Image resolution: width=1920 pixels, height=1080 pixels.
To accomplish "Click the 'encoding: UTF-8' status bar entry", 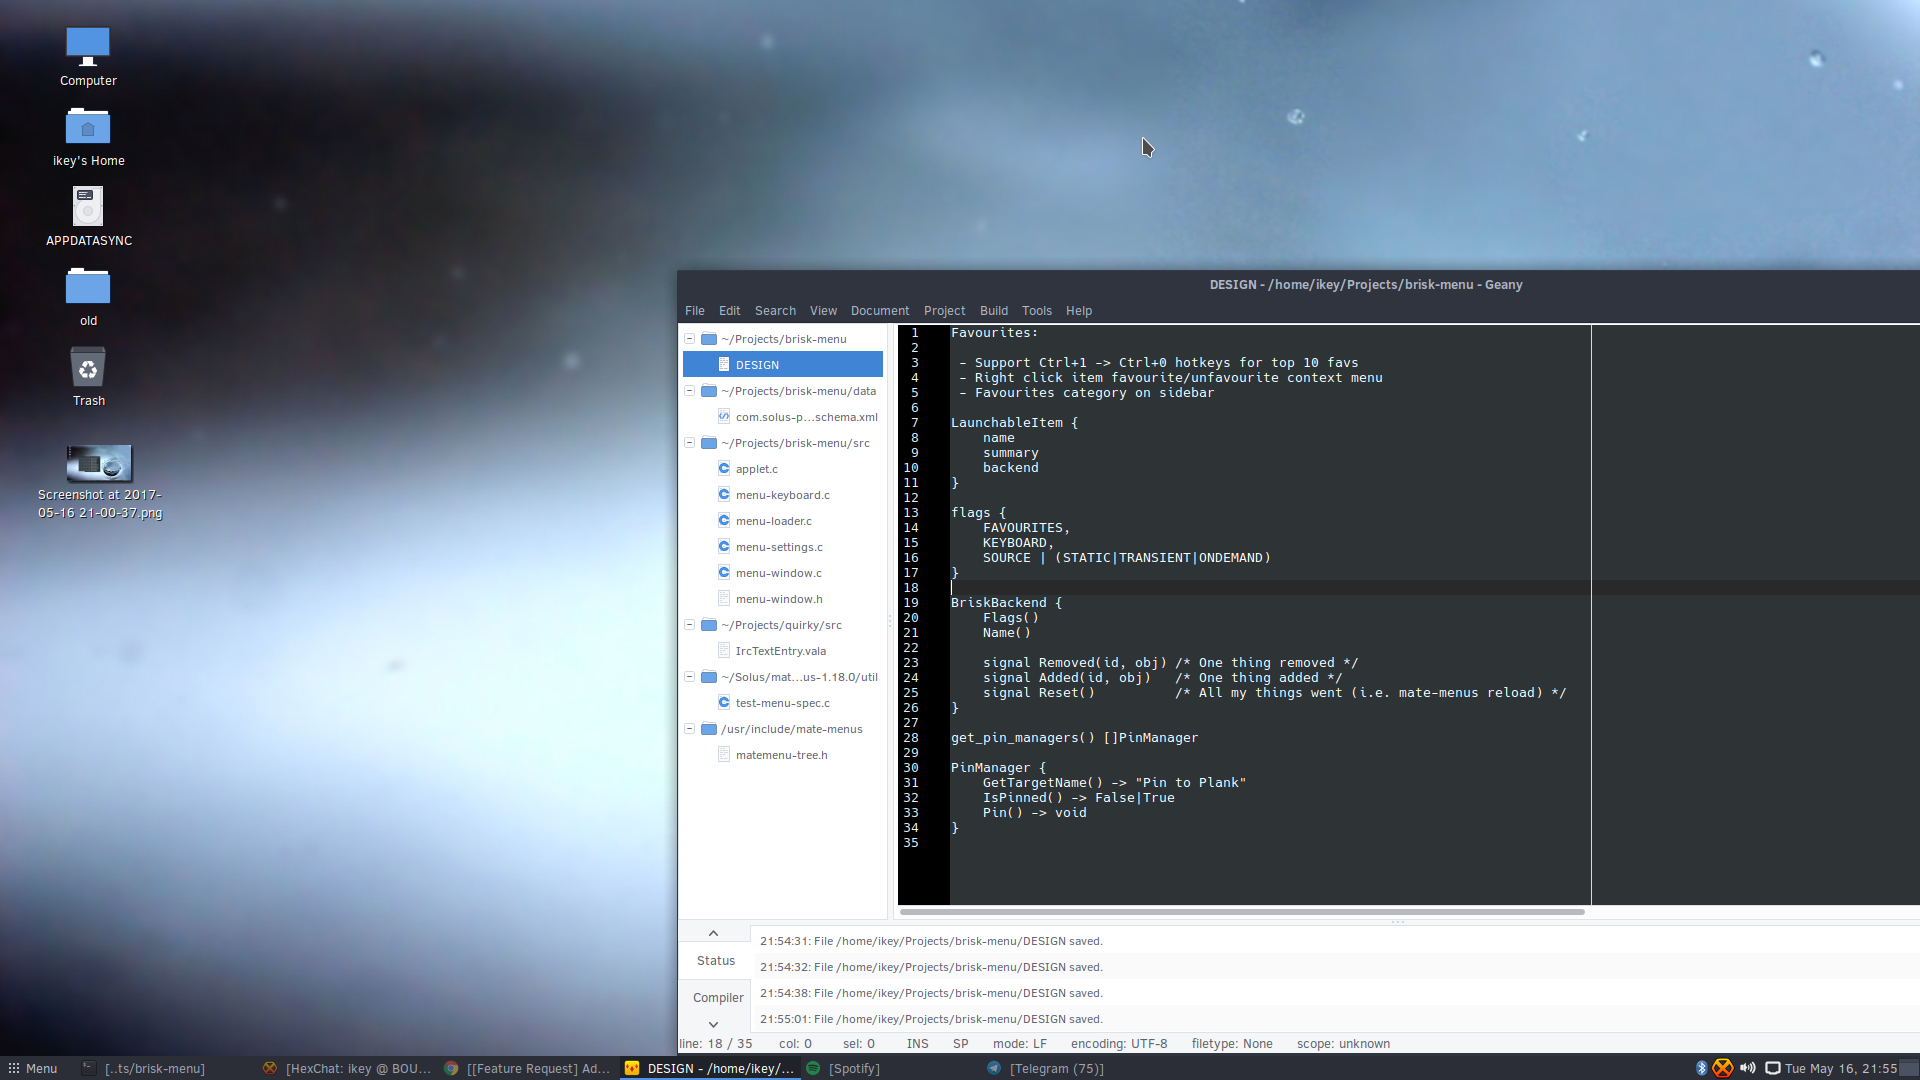I will click(1118, 1044).
